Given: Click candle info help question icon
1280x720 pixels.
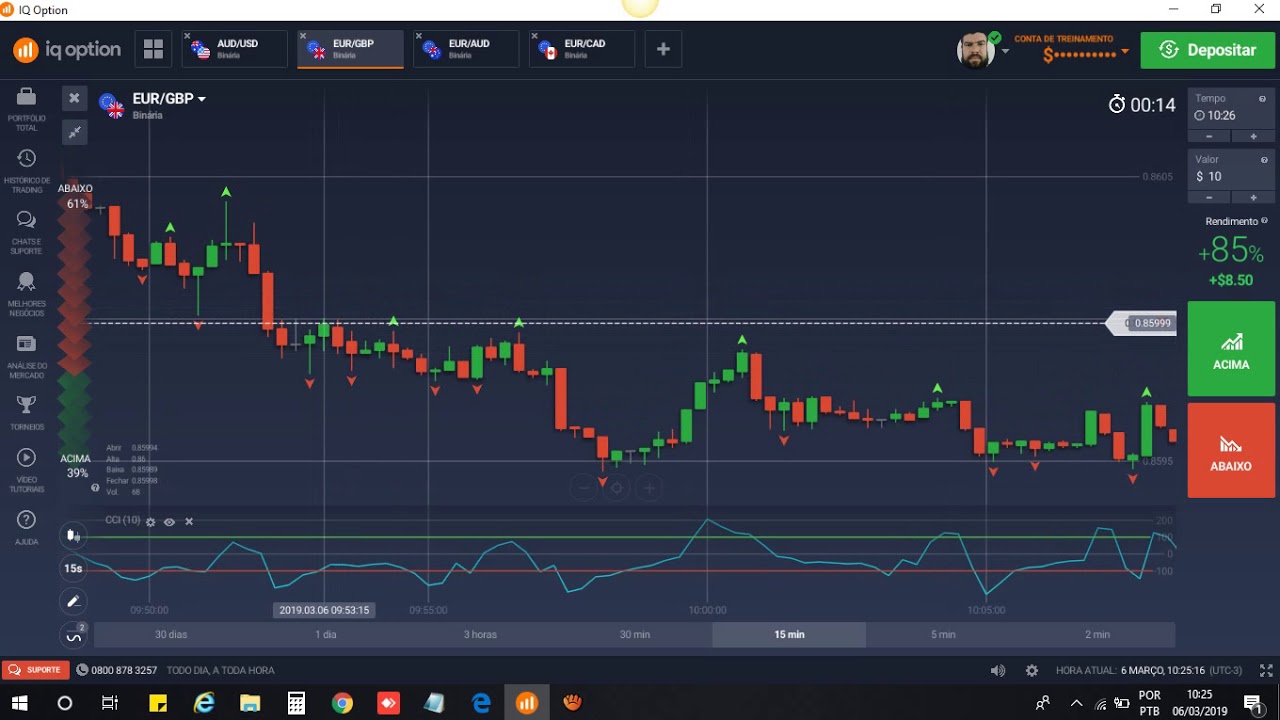Looking at the screenshot, I should (96, 488).
